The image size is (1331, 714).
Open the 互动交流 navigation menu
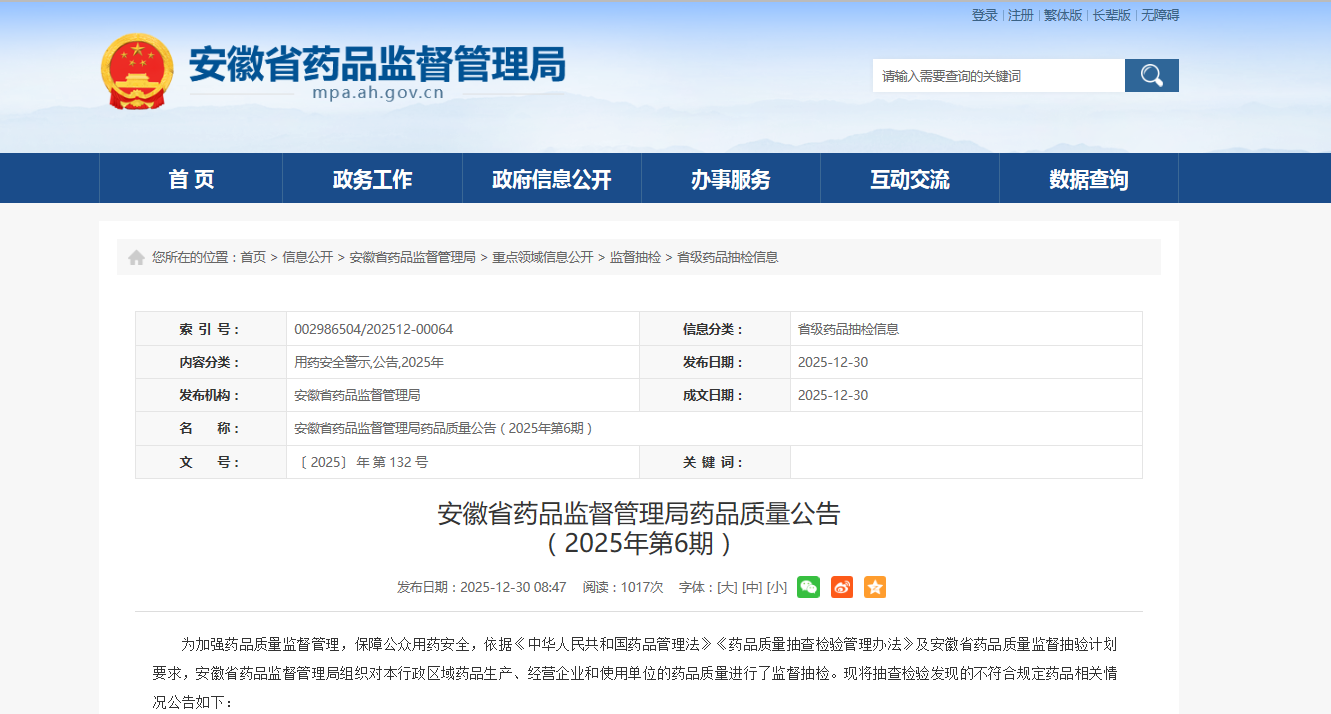pyautogui.click(x=909, y=180)
